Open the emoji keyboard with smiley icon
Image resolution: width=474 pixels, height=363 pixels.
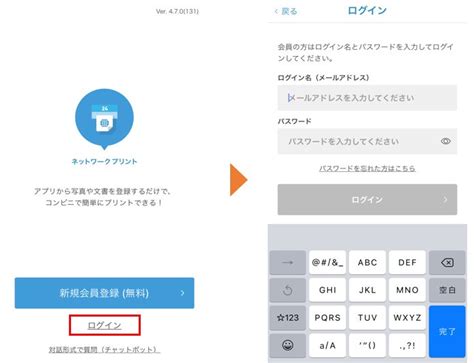[288, 345]
